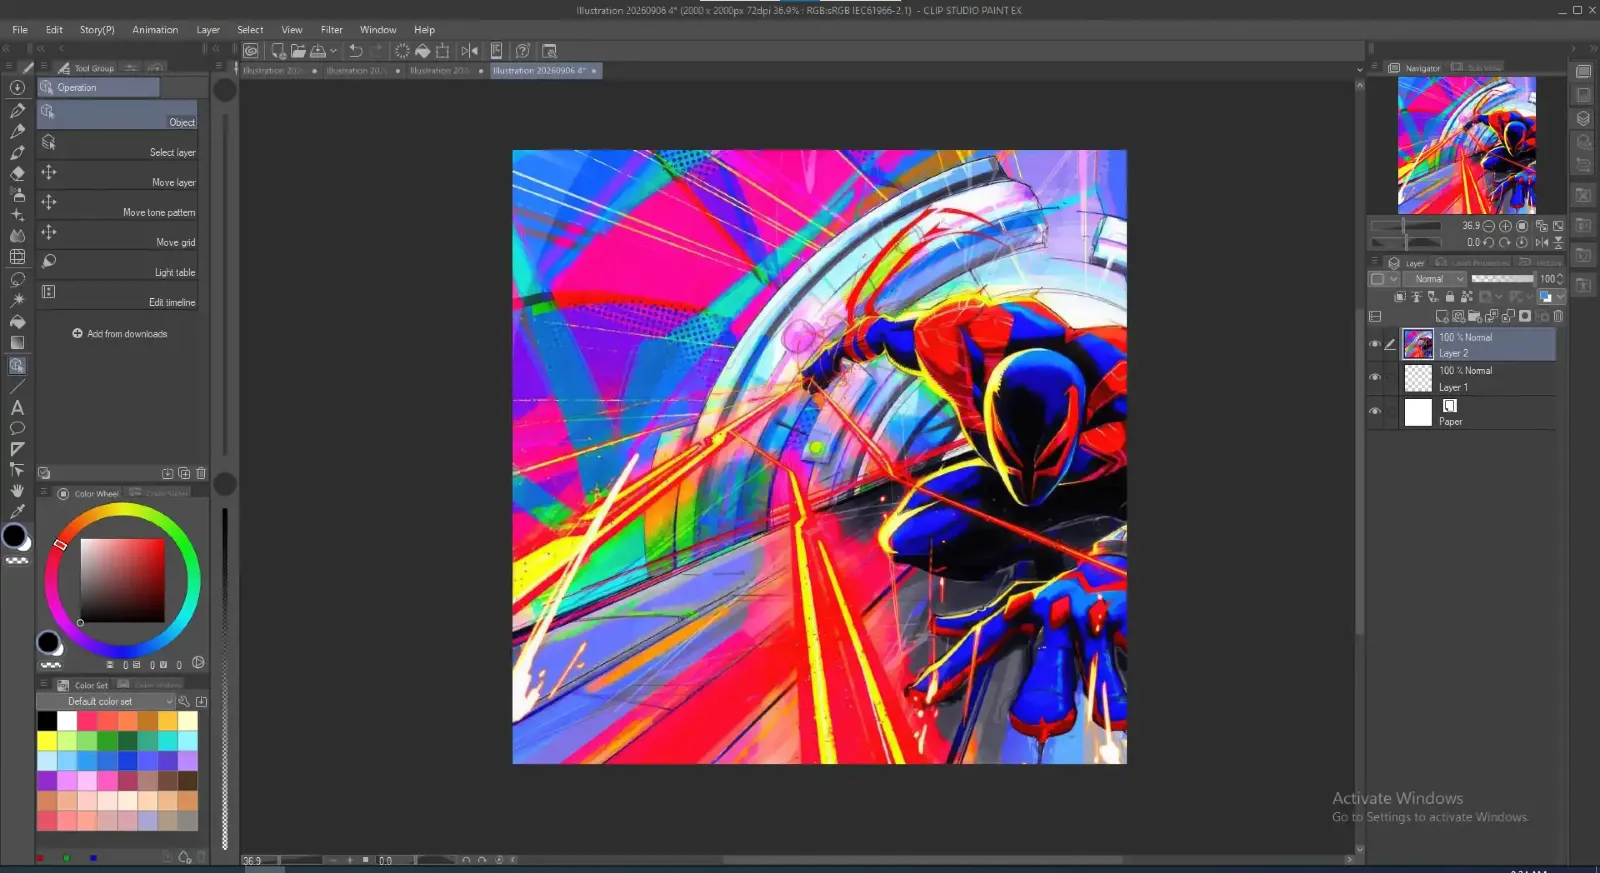The image size is (1600, 873).
Task: Open the help question mark icon
Action: tap(522, 50)
